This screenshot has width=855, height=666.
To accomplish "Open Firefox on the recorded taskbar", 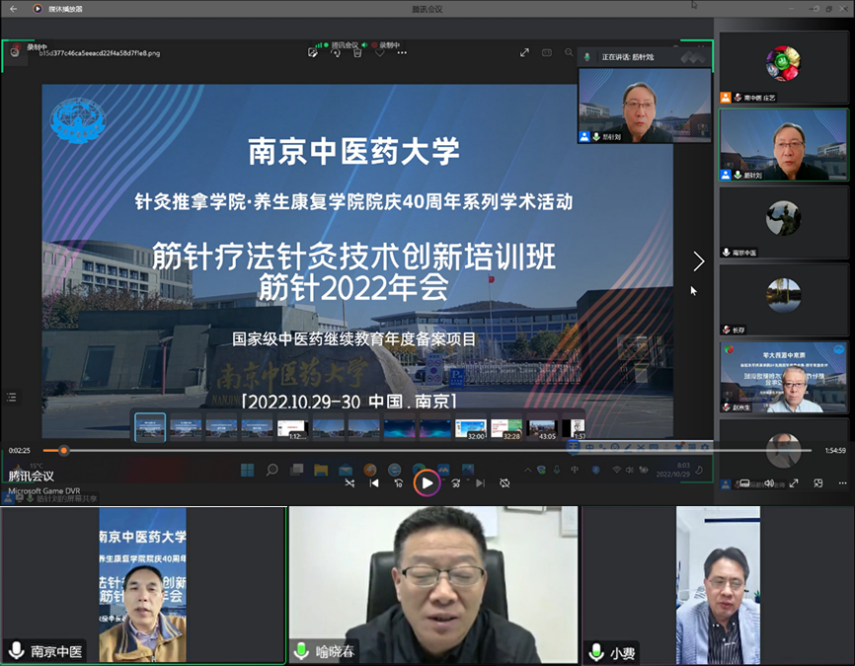I will [370, 470].
